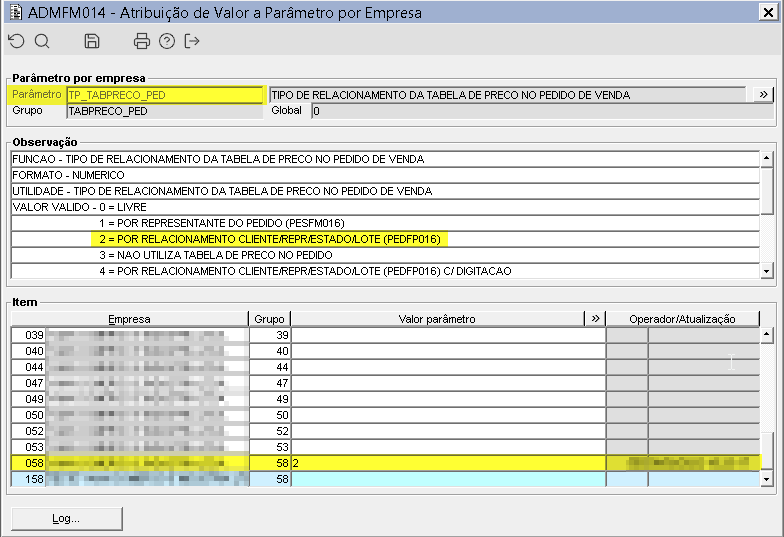Expand the » button beside parameter description
Screen dimensions: 784x537
[764, 94]
